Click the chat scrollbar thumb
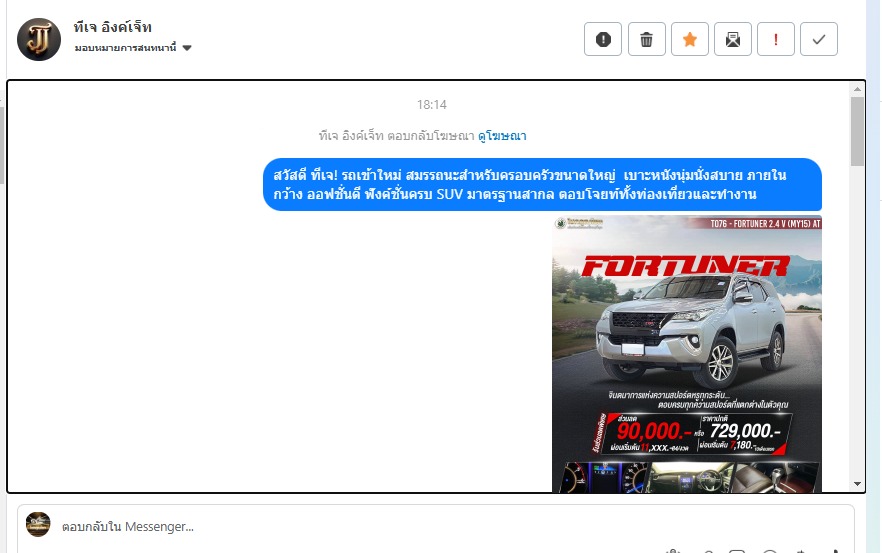This screenshot has height=553, width=882. point(857,132)
